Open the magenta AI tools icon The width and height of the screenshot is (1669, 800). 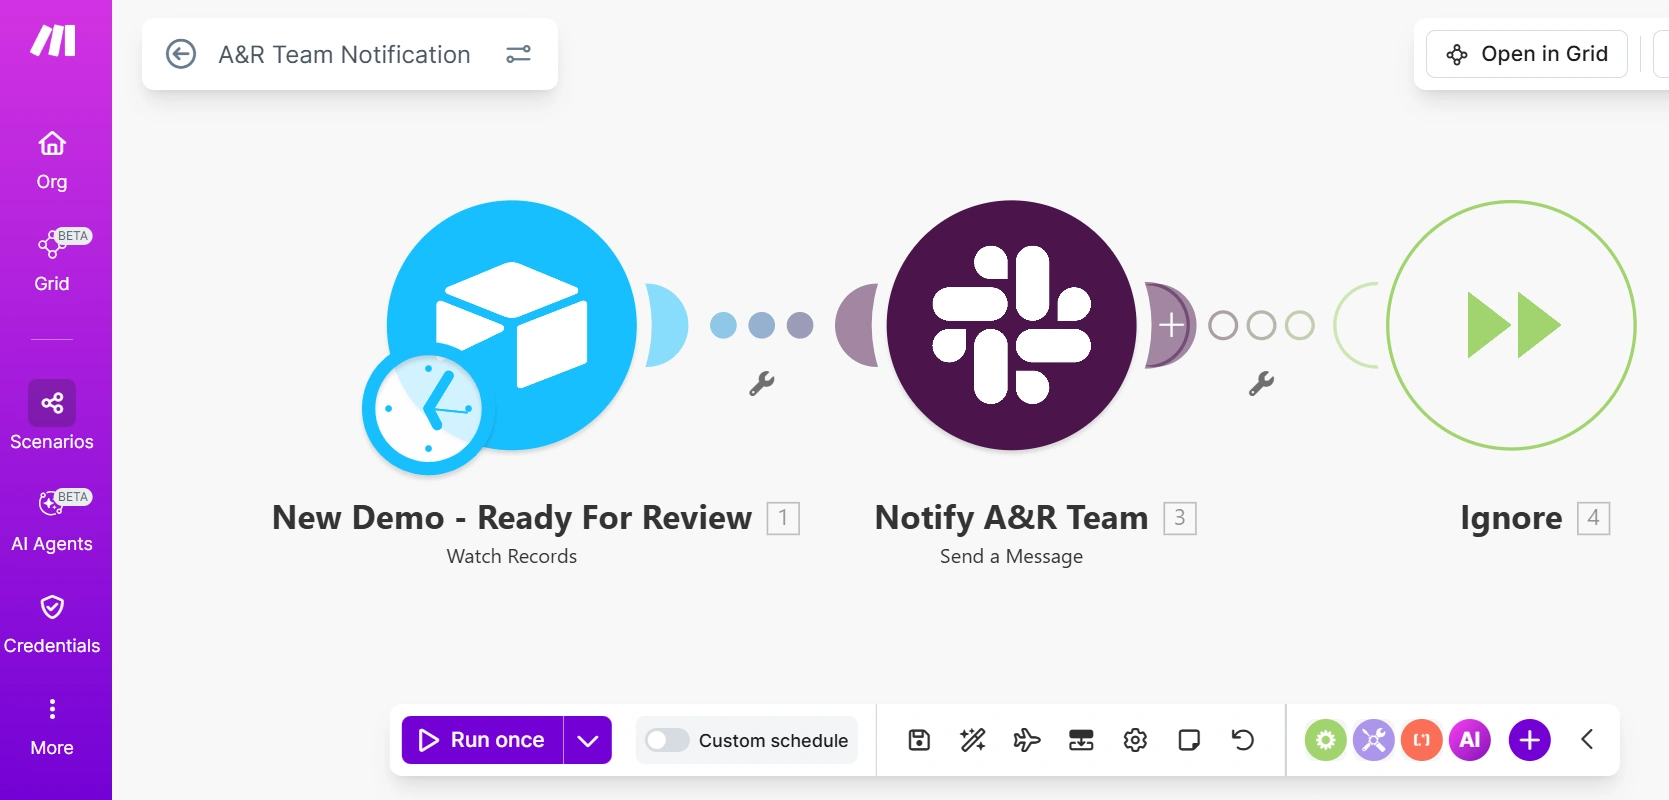pyautogui.click(x=1470, y=740)
